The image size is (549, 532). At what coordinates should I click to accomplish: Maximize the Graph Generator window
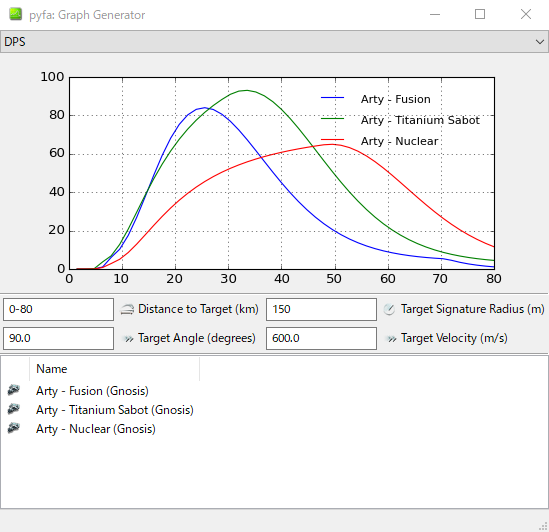pyautogui.click(x=480, y=14)
